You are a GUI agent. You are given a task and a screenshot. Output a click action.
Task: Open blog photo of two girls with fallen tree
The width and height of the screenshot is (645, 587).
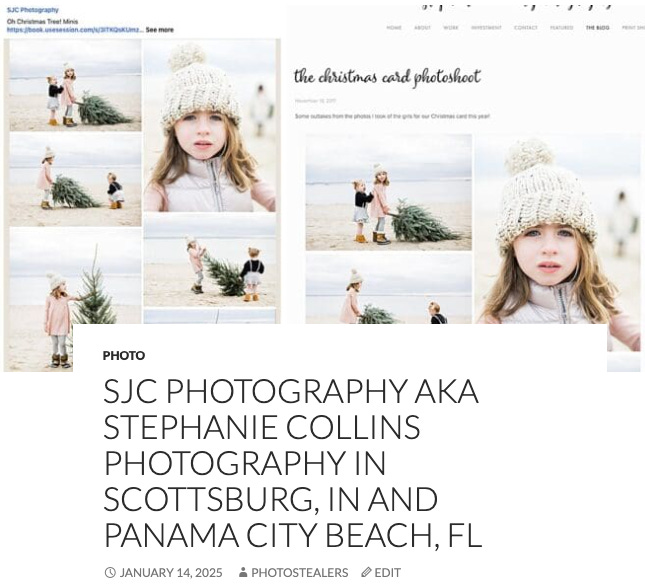coord(389,192)
